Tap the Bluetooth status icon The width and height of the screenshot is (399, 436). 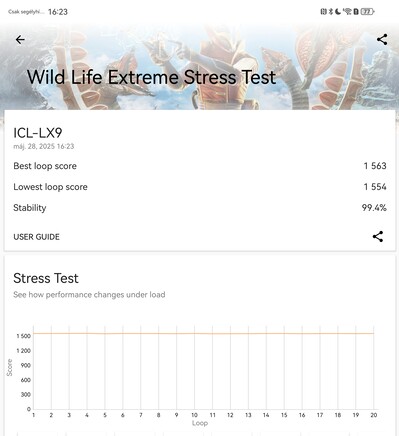(x=331, y=12)
